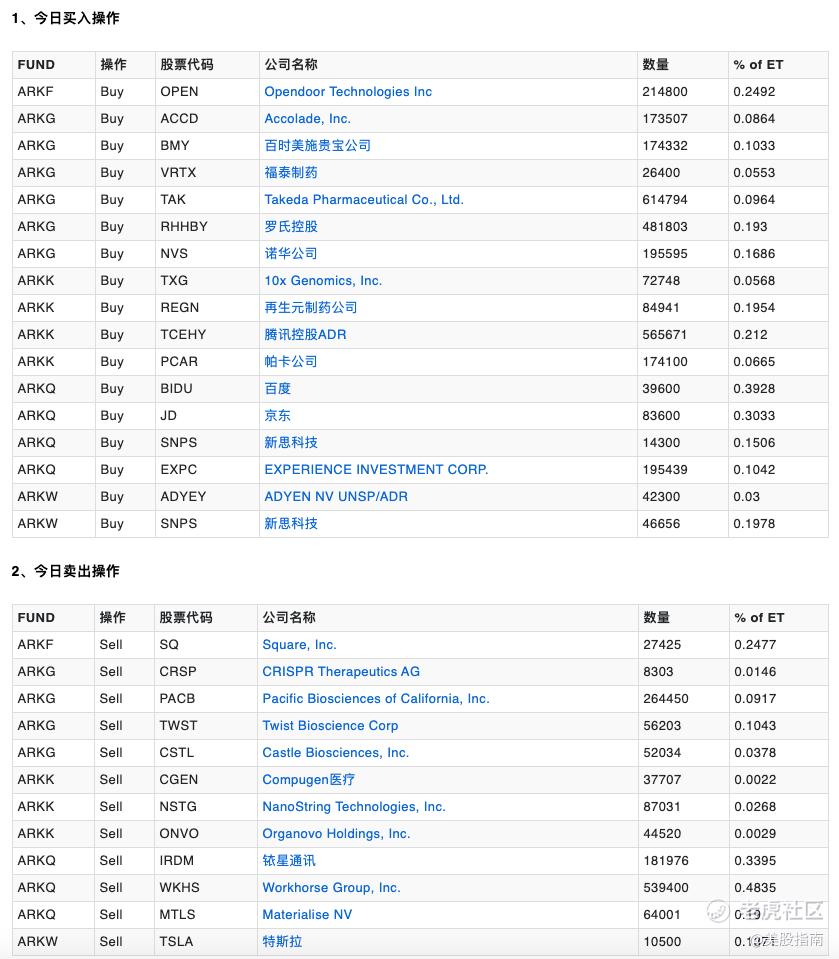Select the ticker code "TSLA"
The image size is (839, 959).
[x=176, y=941]
